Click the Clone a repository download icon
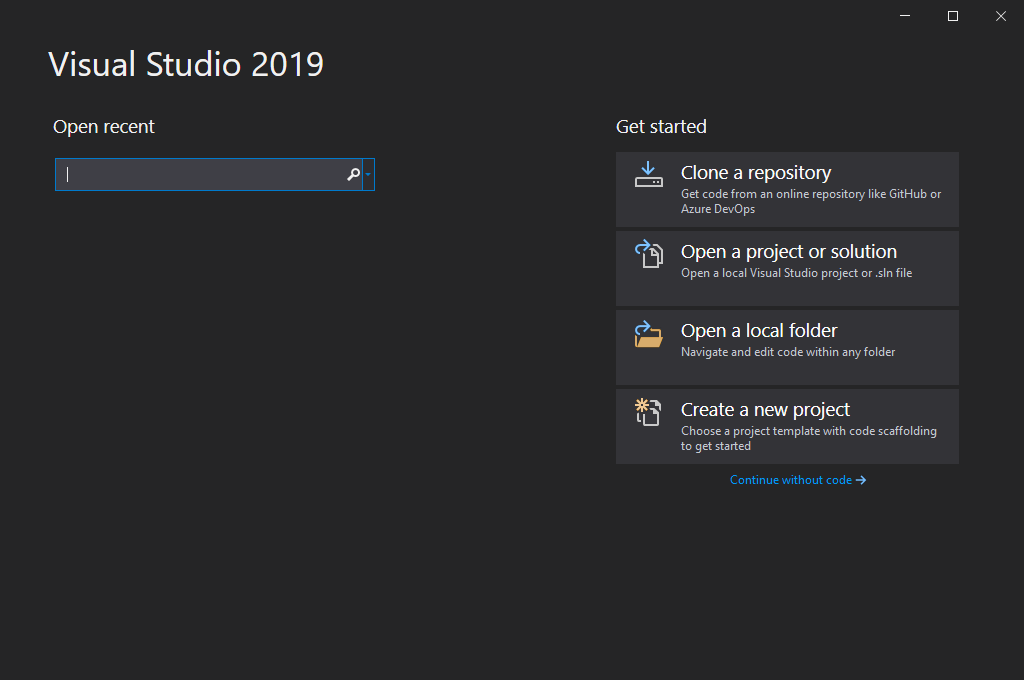 (648, 175)
